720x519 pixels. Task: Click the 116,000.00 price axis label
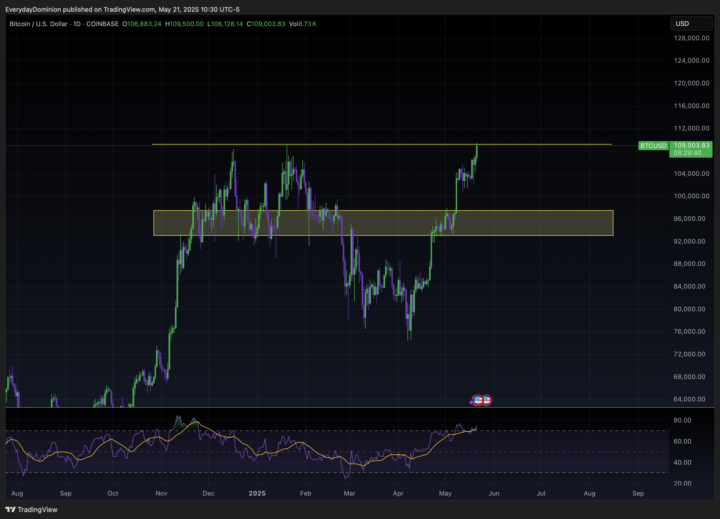coord(691,106)
